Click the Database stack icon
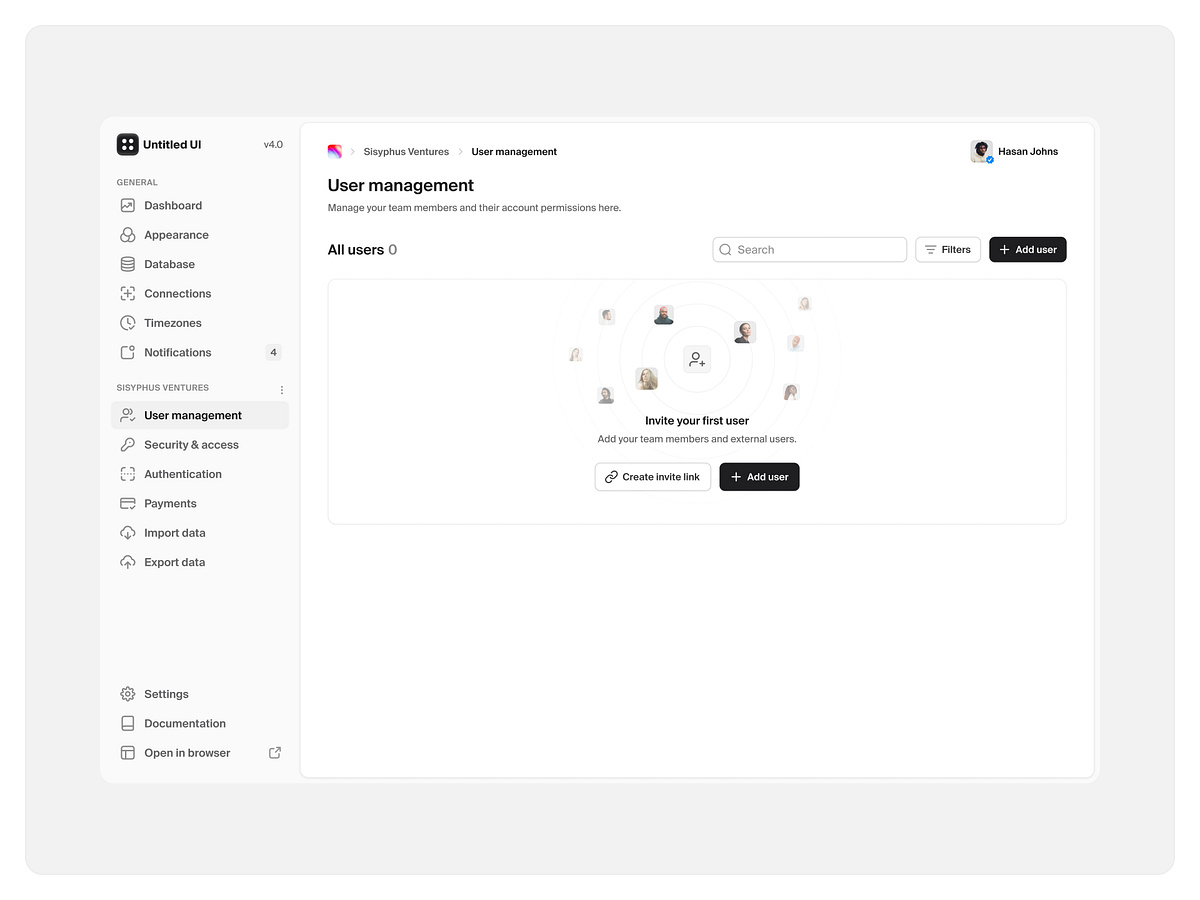Image resolution: width=1200 pixels, height=900 pixels. coord(127,264)
